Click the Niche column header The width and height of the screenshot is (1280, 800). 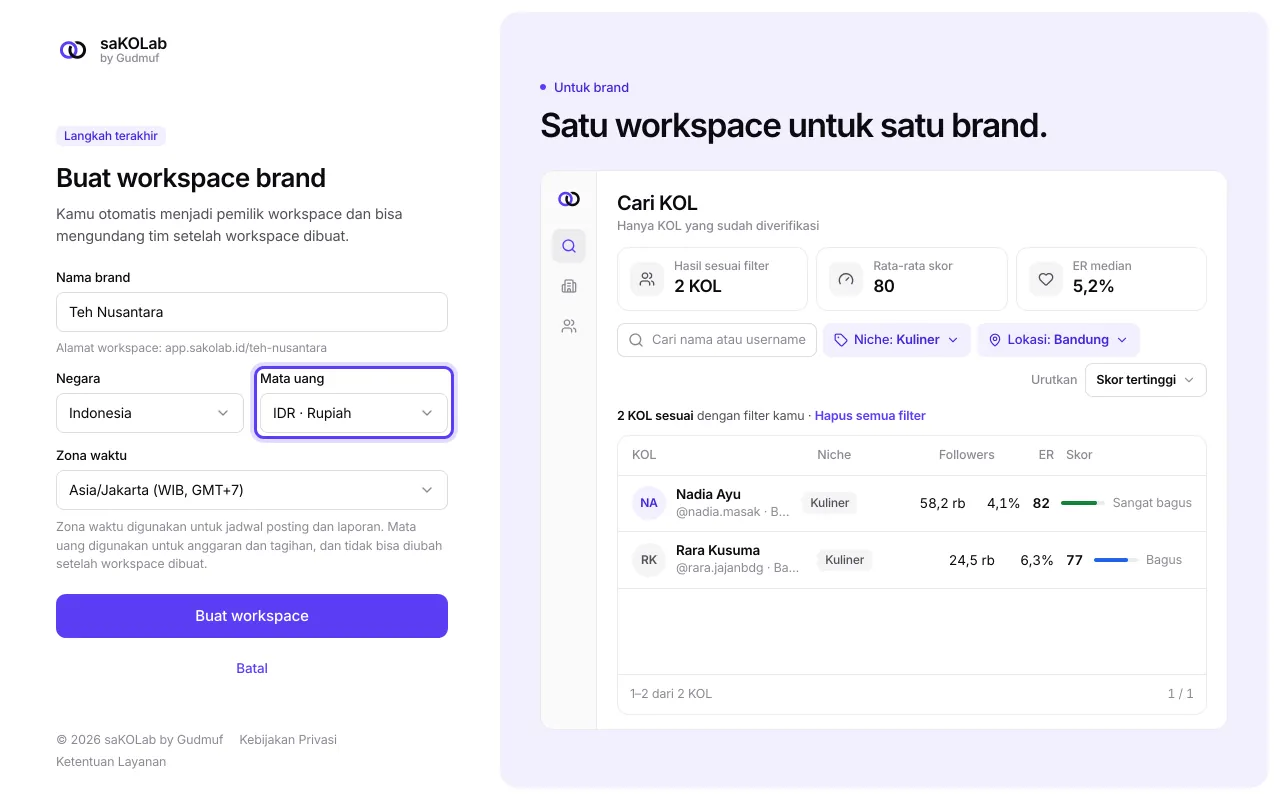click(834, 455)
